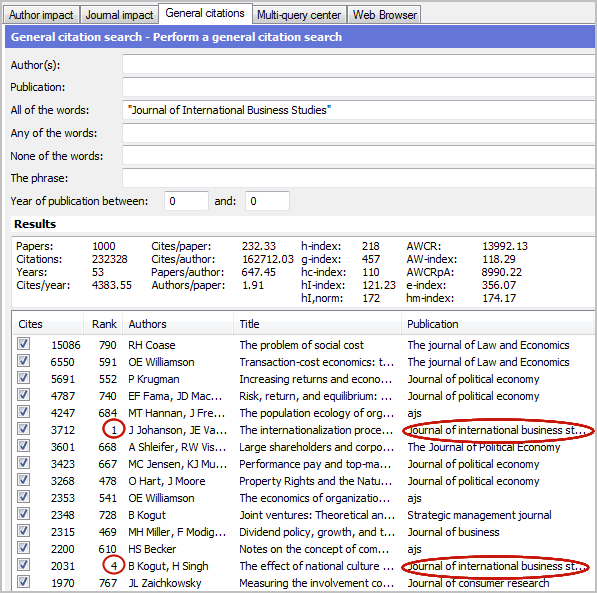Select the Any of the words field
Viewport: 597px width, 593px height.
coord(359,133)
